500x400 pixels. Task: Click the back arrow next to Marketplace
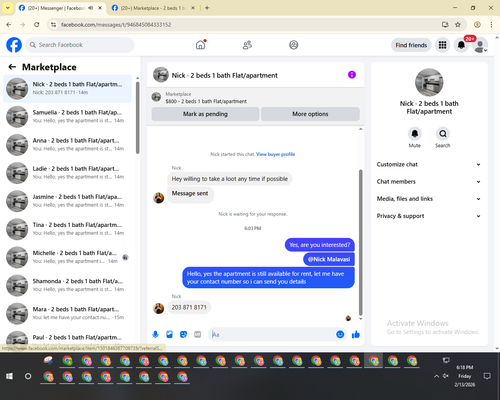12,67
